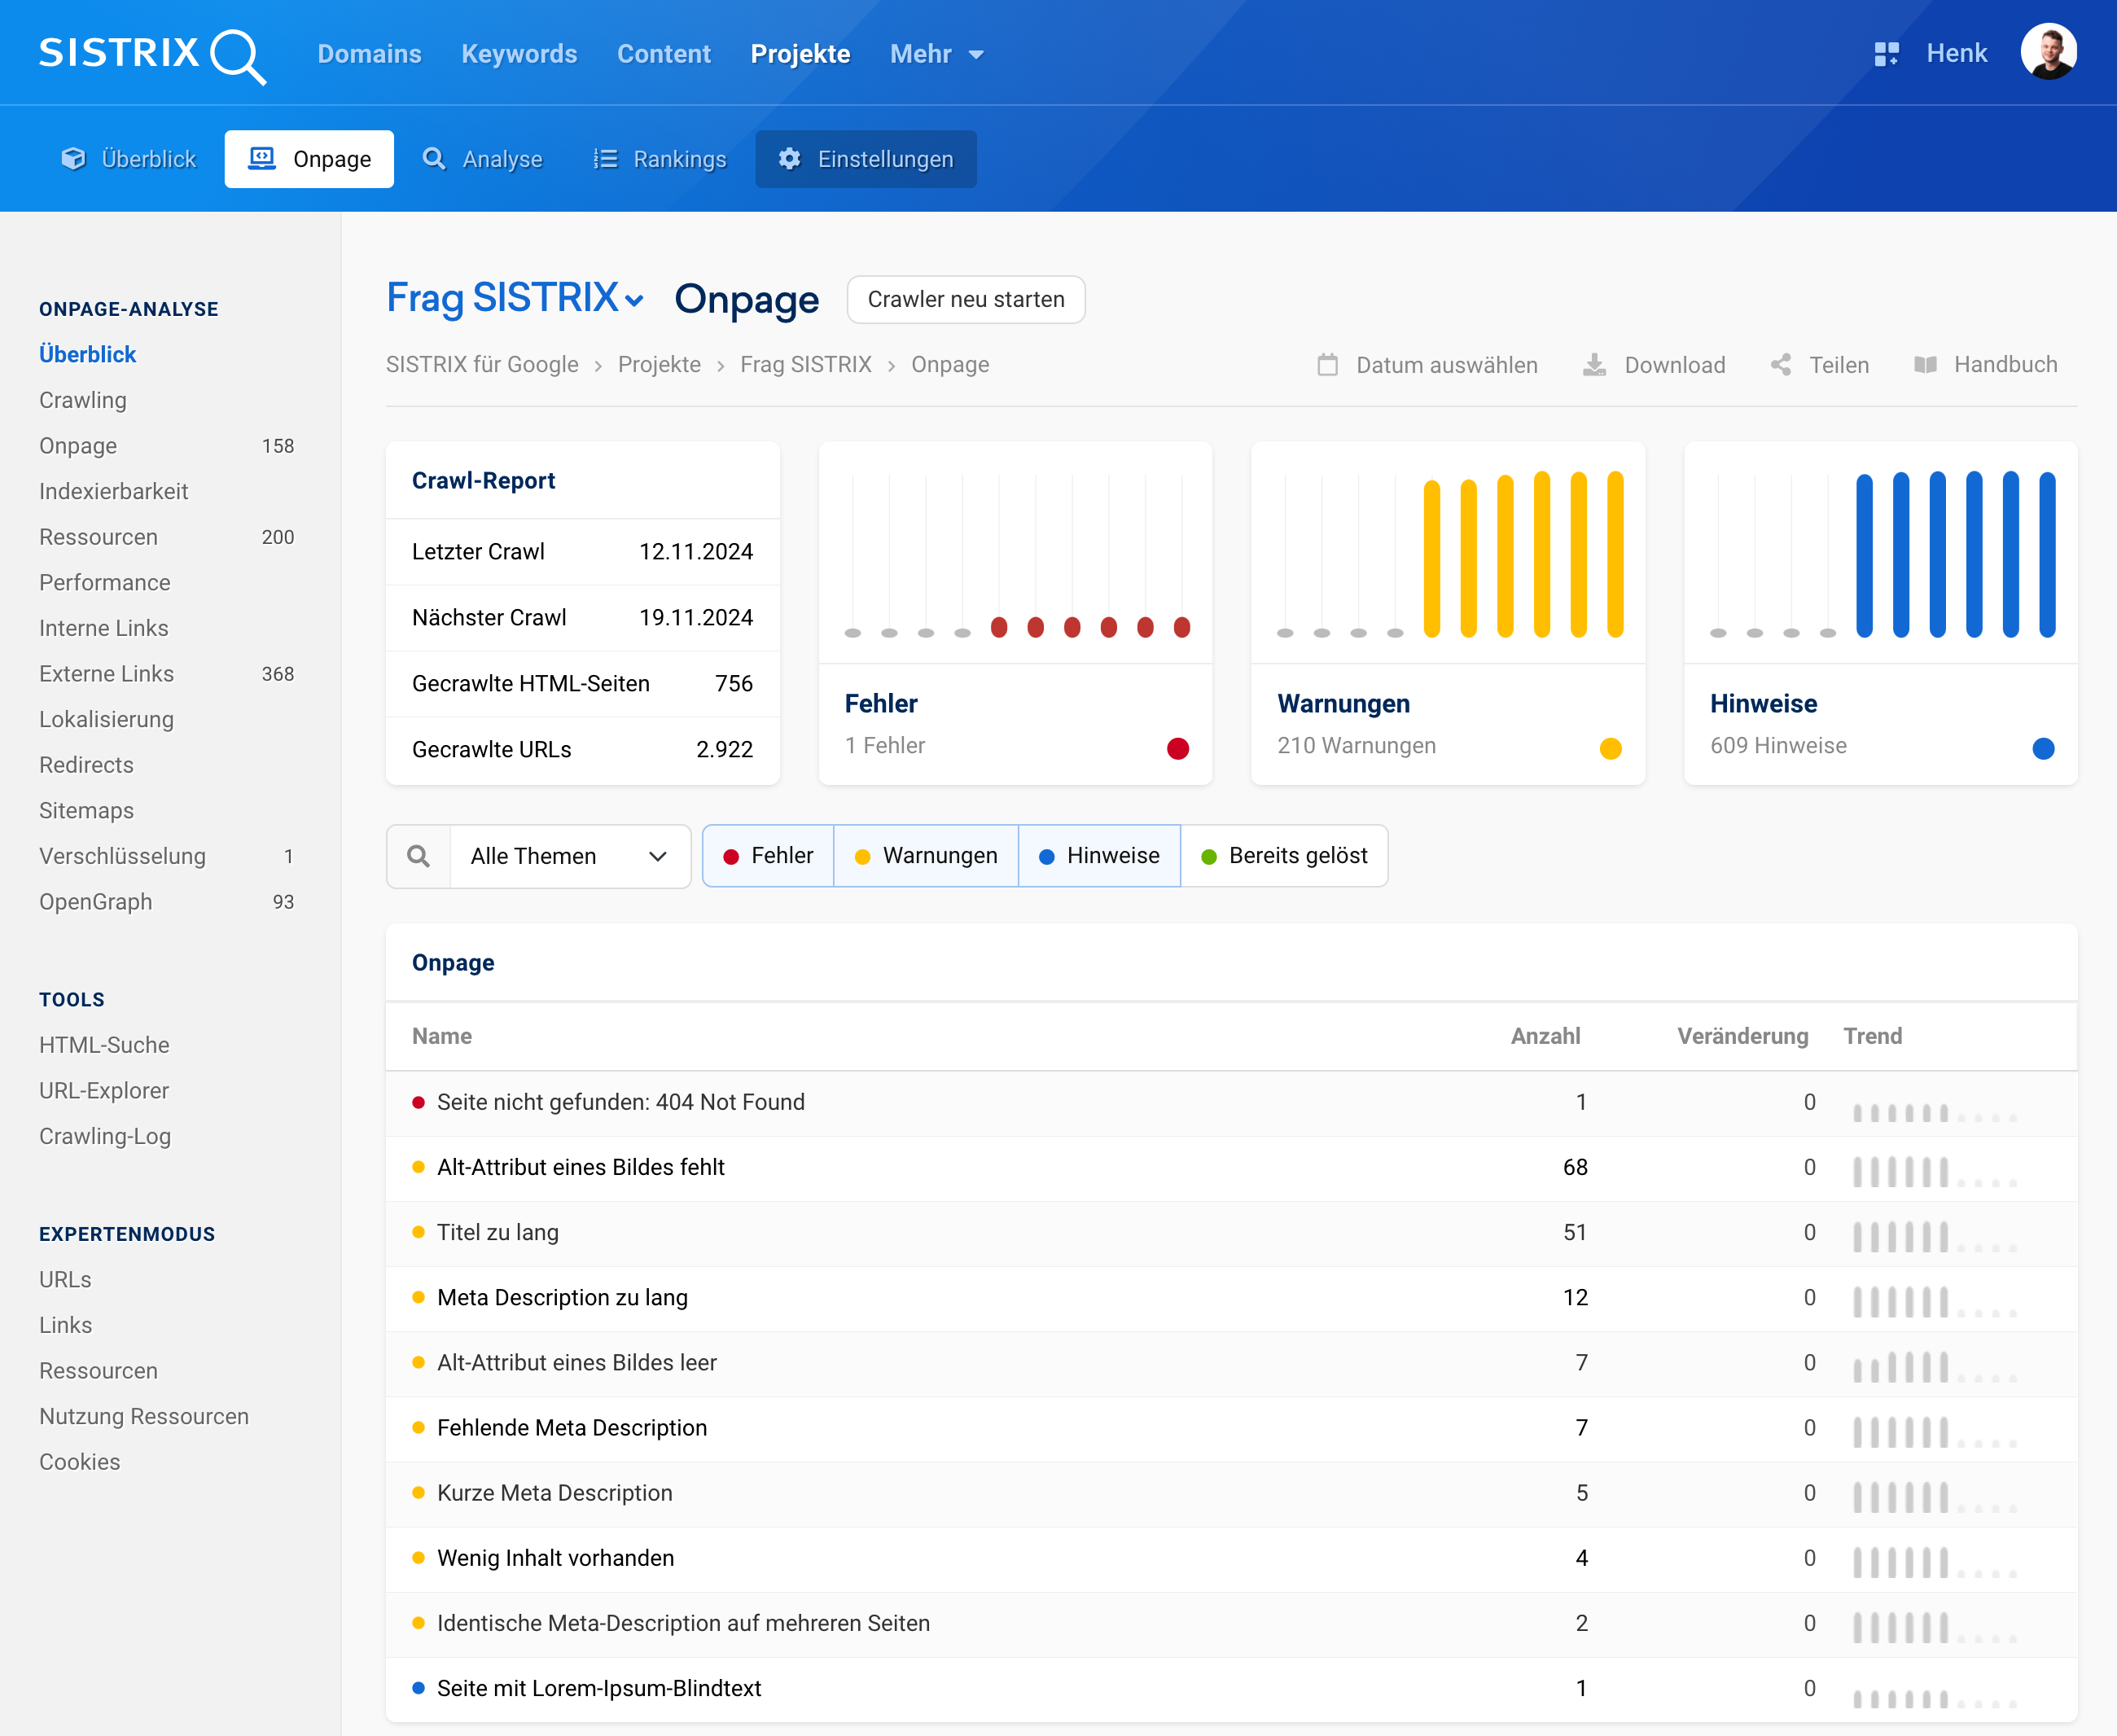
Task: Click the search magnifier icon in filter bar
Action: click(x=419, y=856)
